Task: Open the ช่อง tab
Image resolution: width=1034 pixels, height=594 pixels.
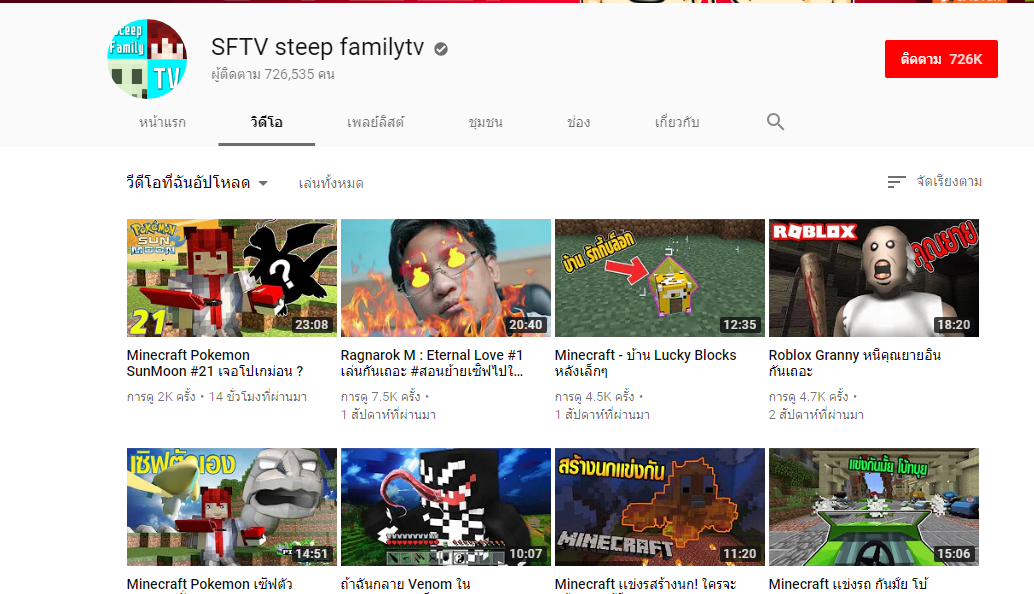Action: click(578, 122)
